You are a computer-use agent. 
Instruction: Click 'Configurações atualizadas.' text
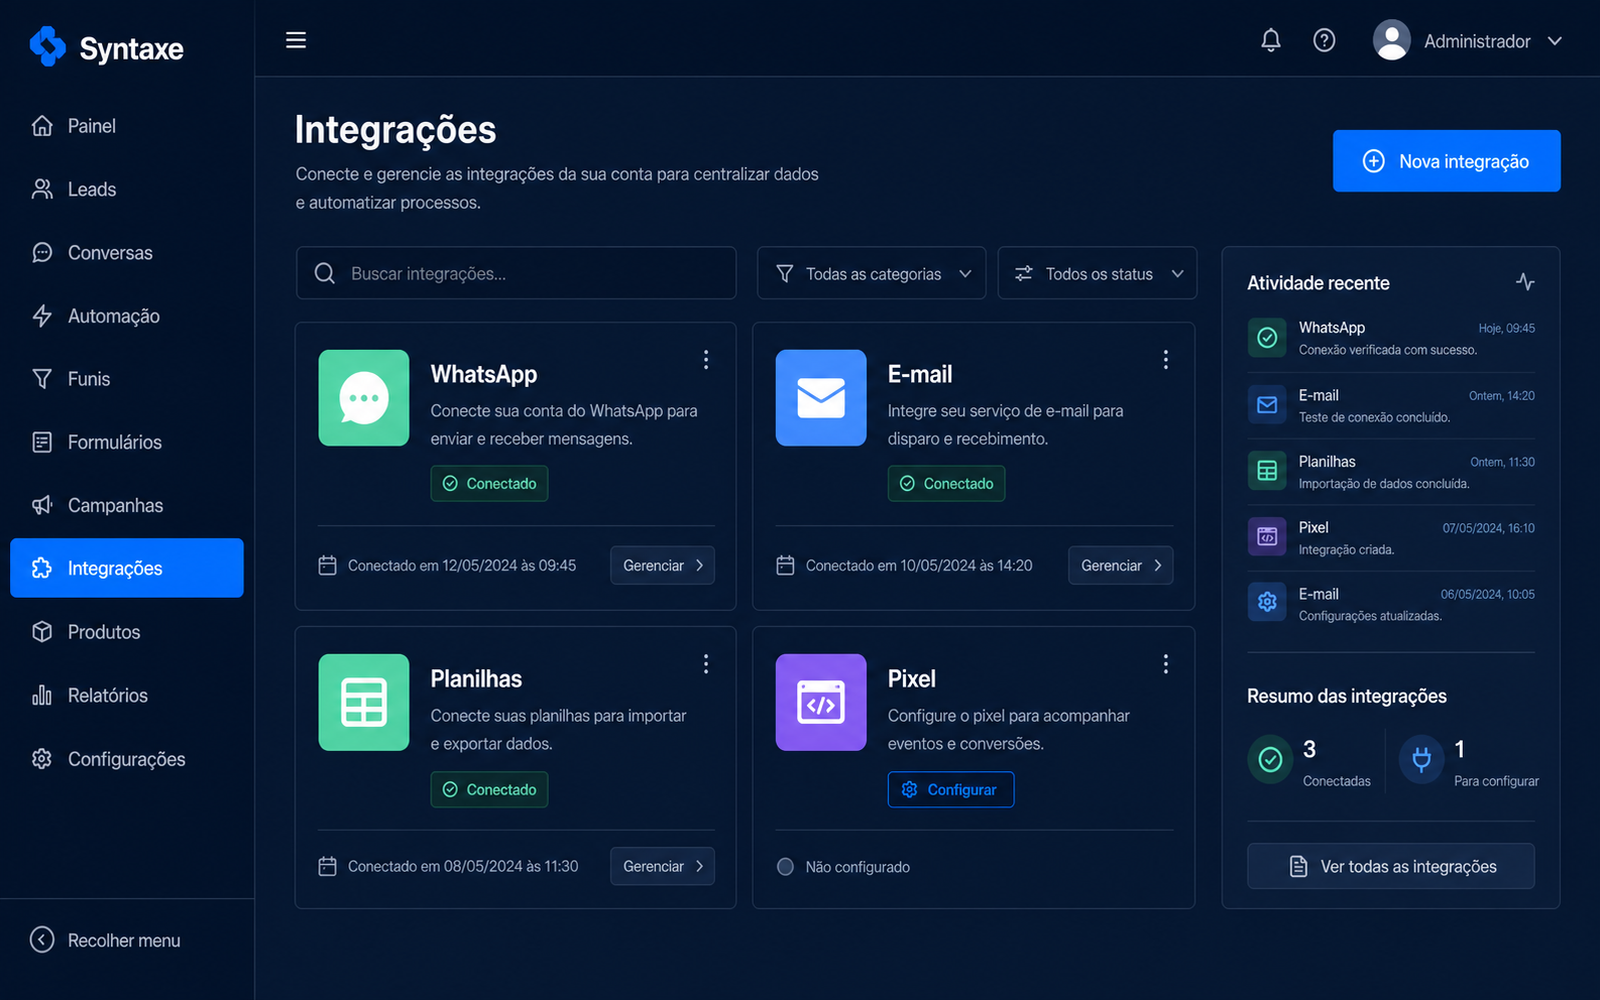[1370, 616]
